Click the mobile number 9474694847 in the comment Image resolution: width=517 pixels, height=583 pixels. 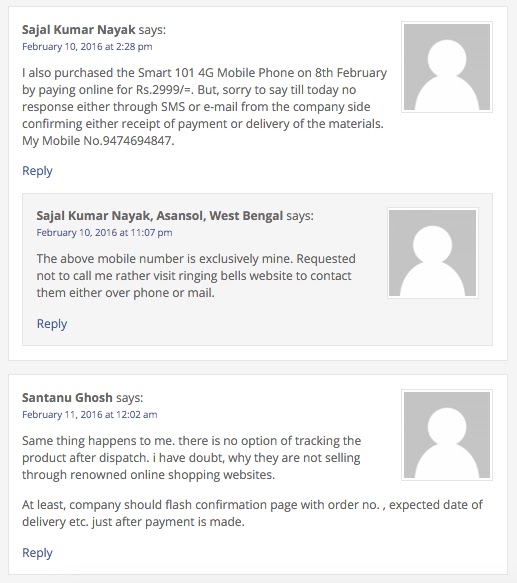click(x=137, y=141)
